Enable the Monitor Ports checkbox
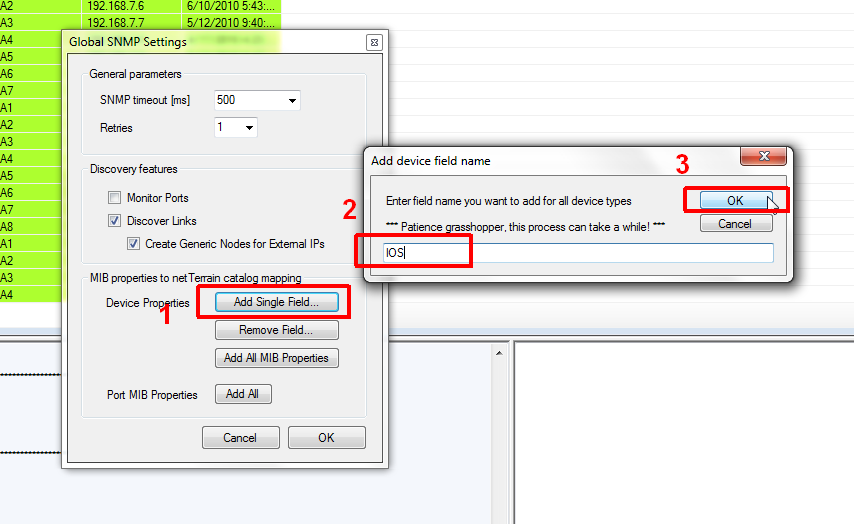The height and width of the screenshot is (524, 854). click(x=114, y=197)
